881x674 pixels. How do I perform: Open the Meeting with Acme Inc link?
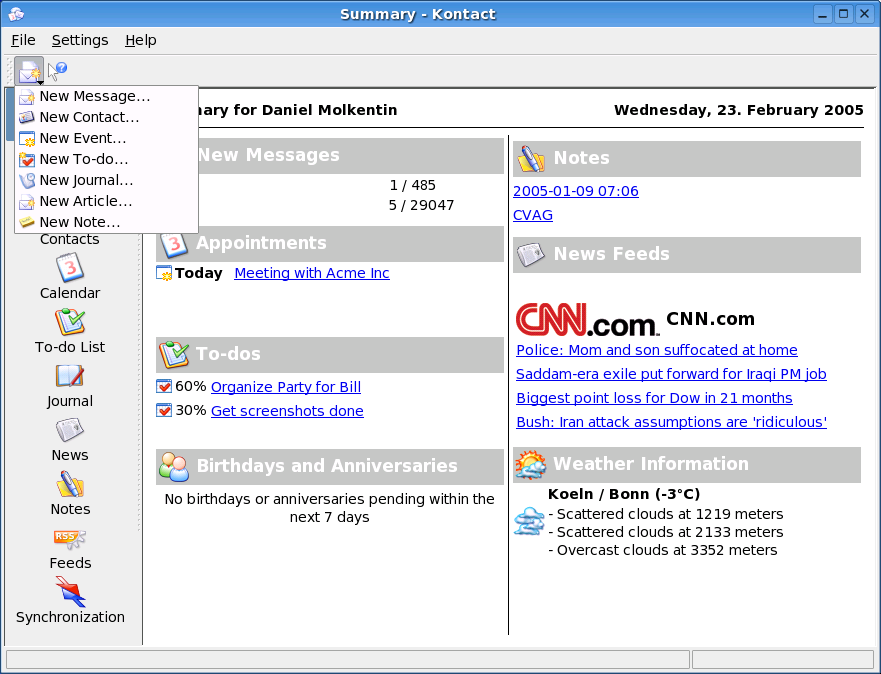pos(311,273)
